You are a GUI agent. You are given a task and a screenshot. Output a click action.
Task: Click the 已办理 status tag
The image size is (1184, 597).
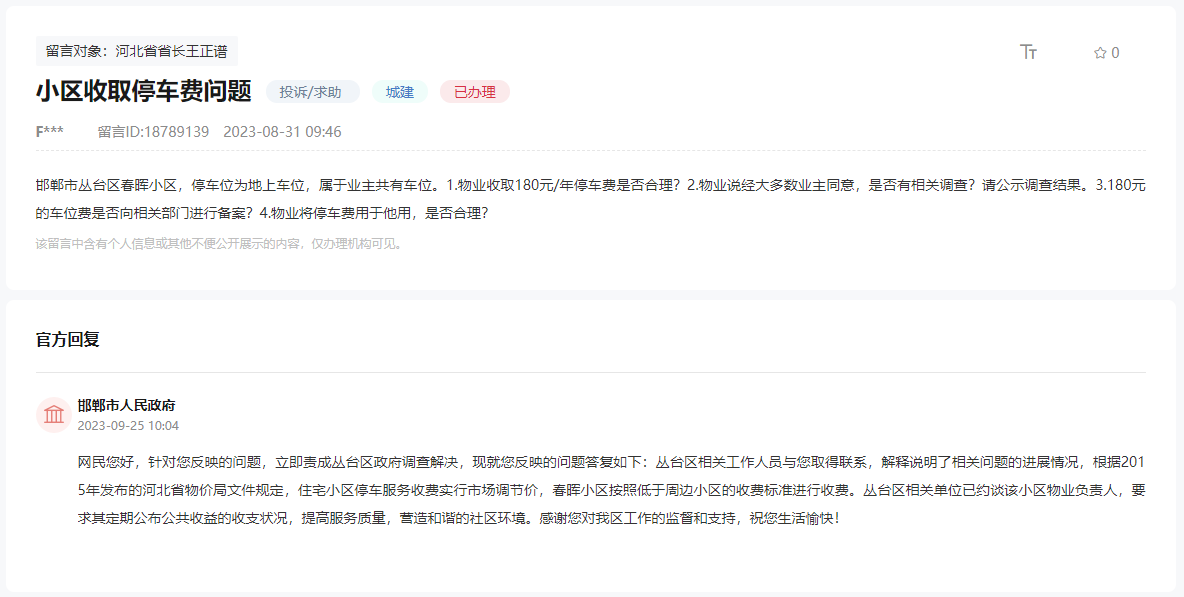tap(474, 92)
